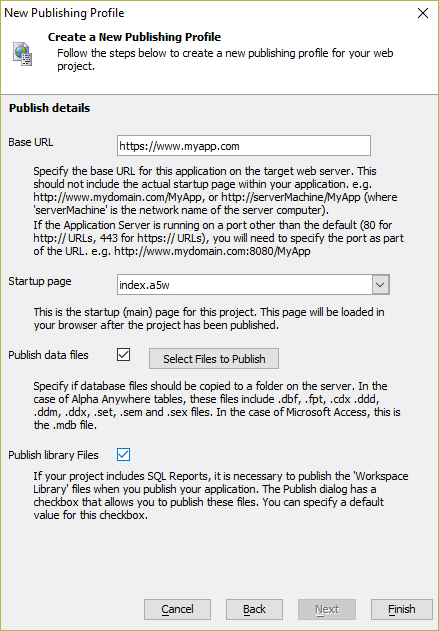Uncheck the Publish library Files checkbox
439x631 pixels.
124,454
